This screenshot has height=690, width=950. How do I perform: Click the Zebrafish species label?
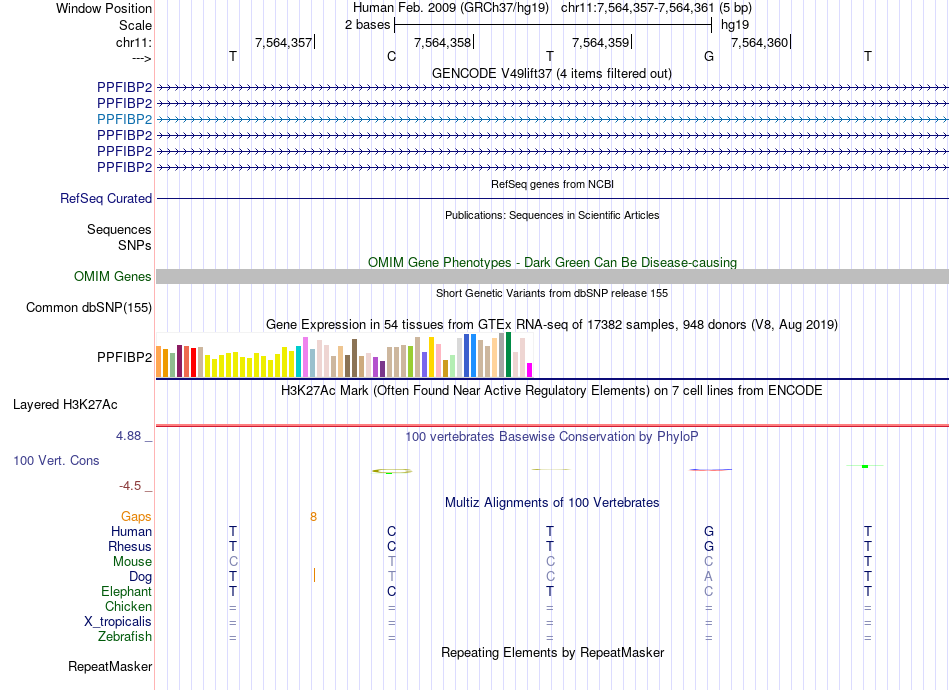(125, 637)
